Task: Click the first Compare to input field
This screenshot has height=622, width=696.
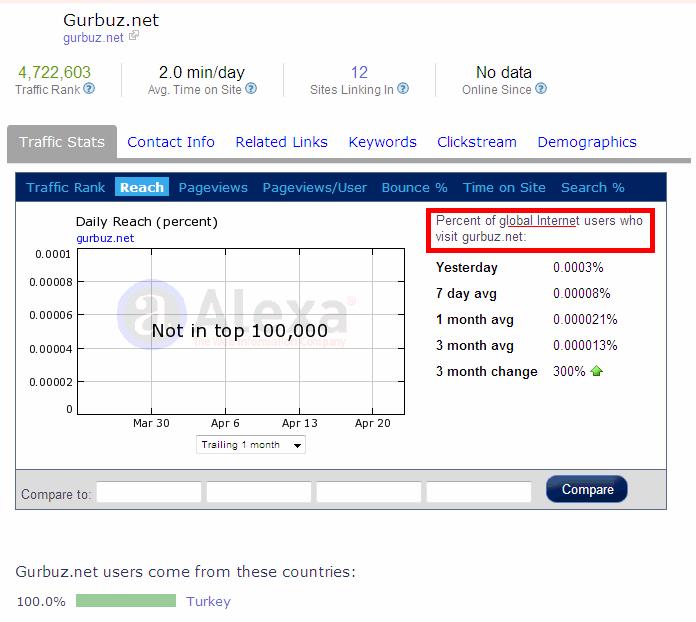Action: coord(149,492)
